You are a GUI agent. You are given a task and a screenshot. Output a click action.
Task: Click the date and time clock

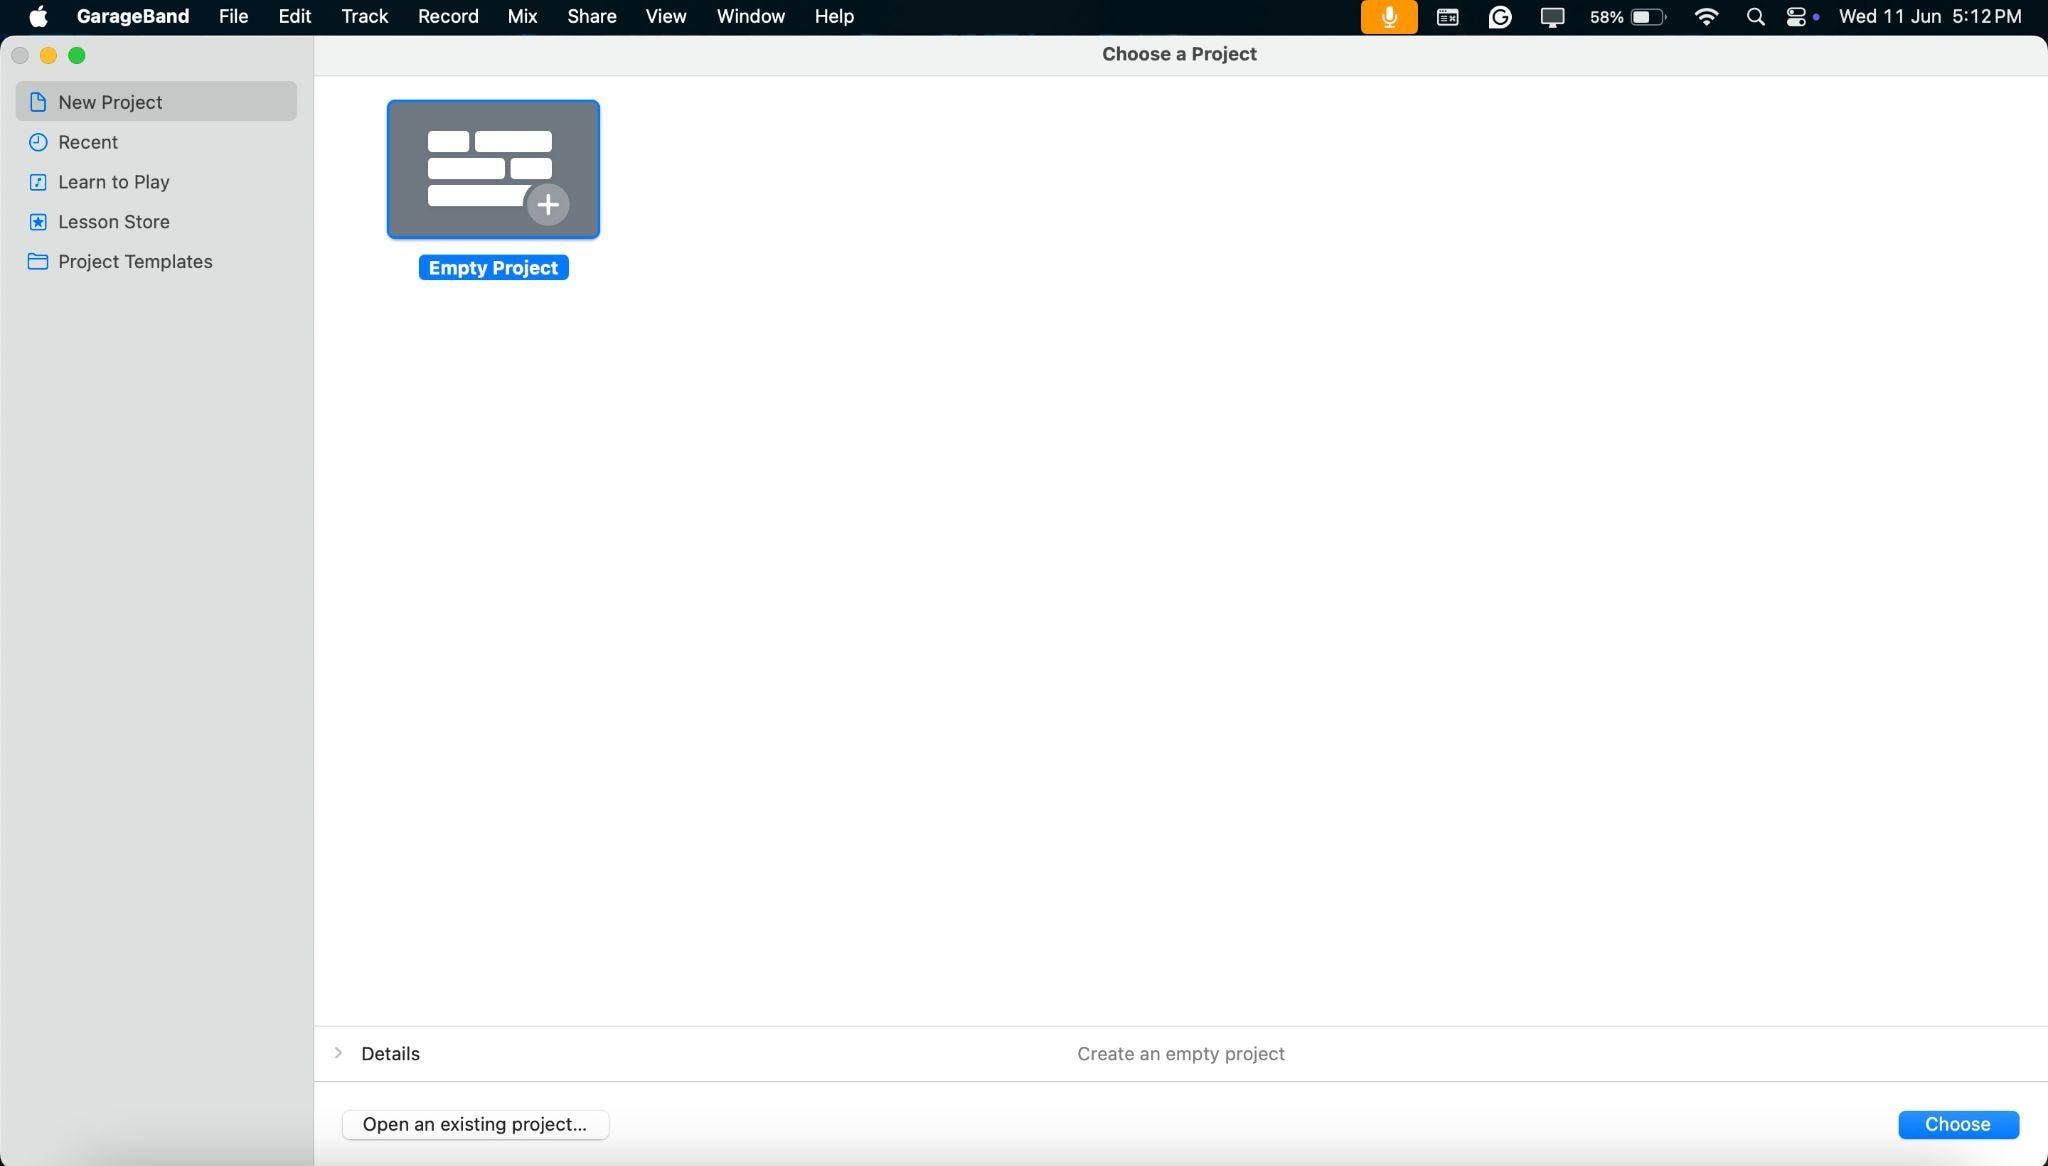[1930, 17]
